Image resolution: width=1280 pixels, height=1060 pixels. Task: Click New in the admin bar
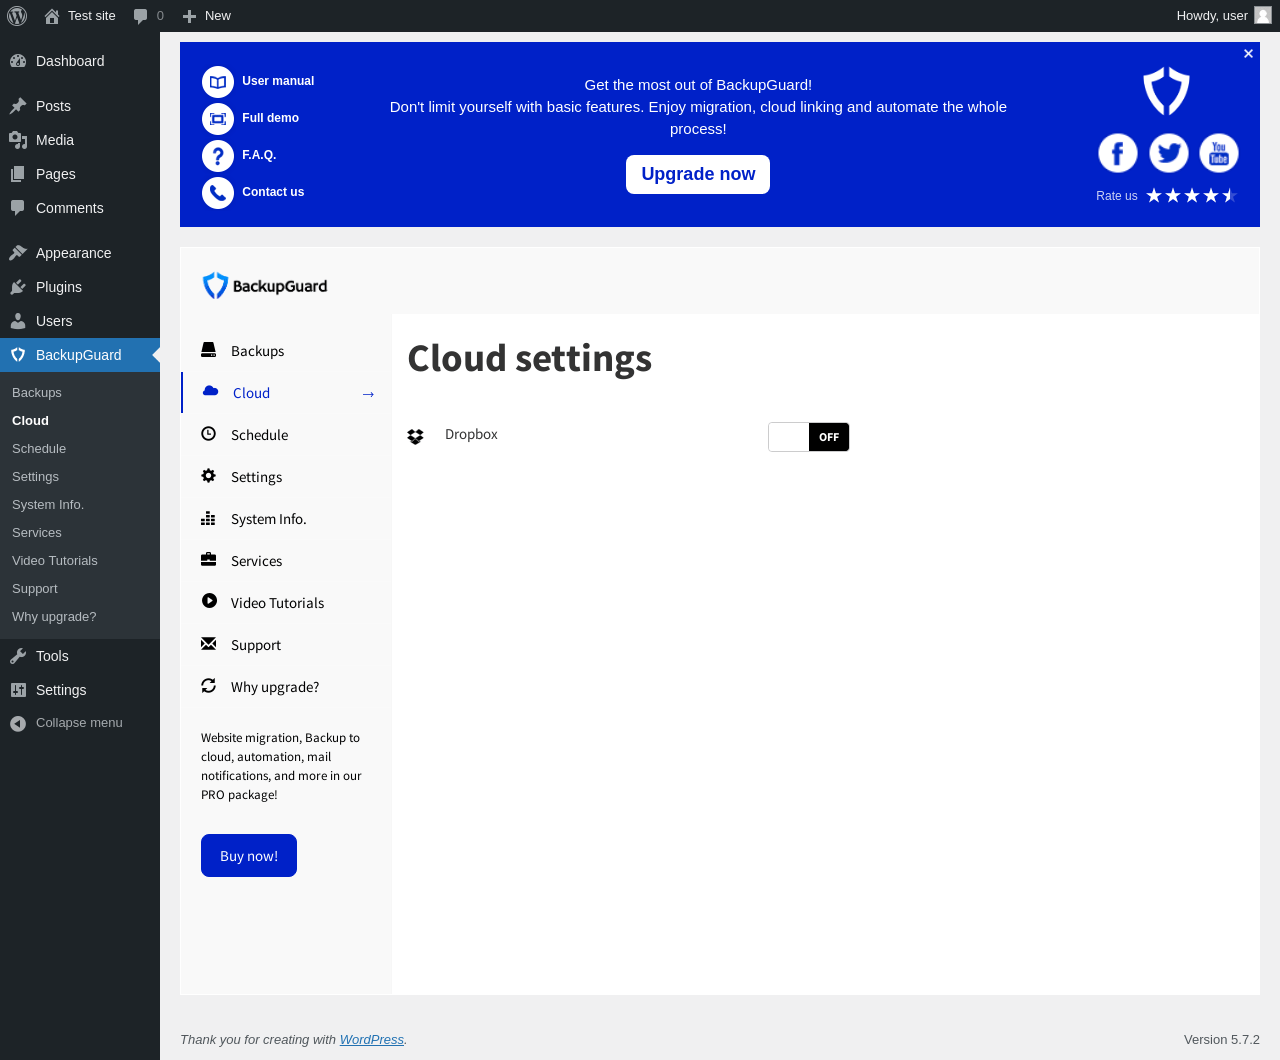click(207, 16)
